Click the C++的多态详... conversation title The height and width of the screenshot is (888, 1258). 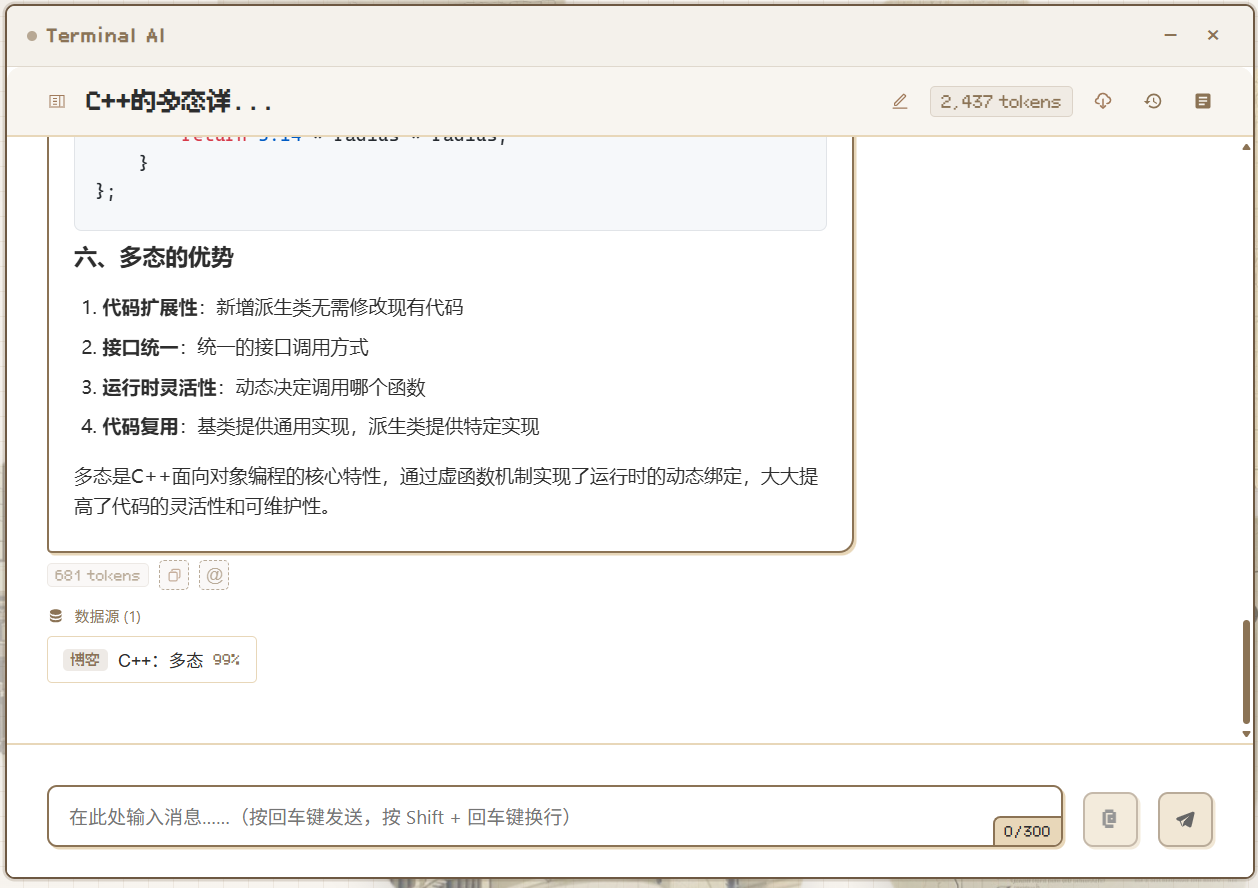179,101
